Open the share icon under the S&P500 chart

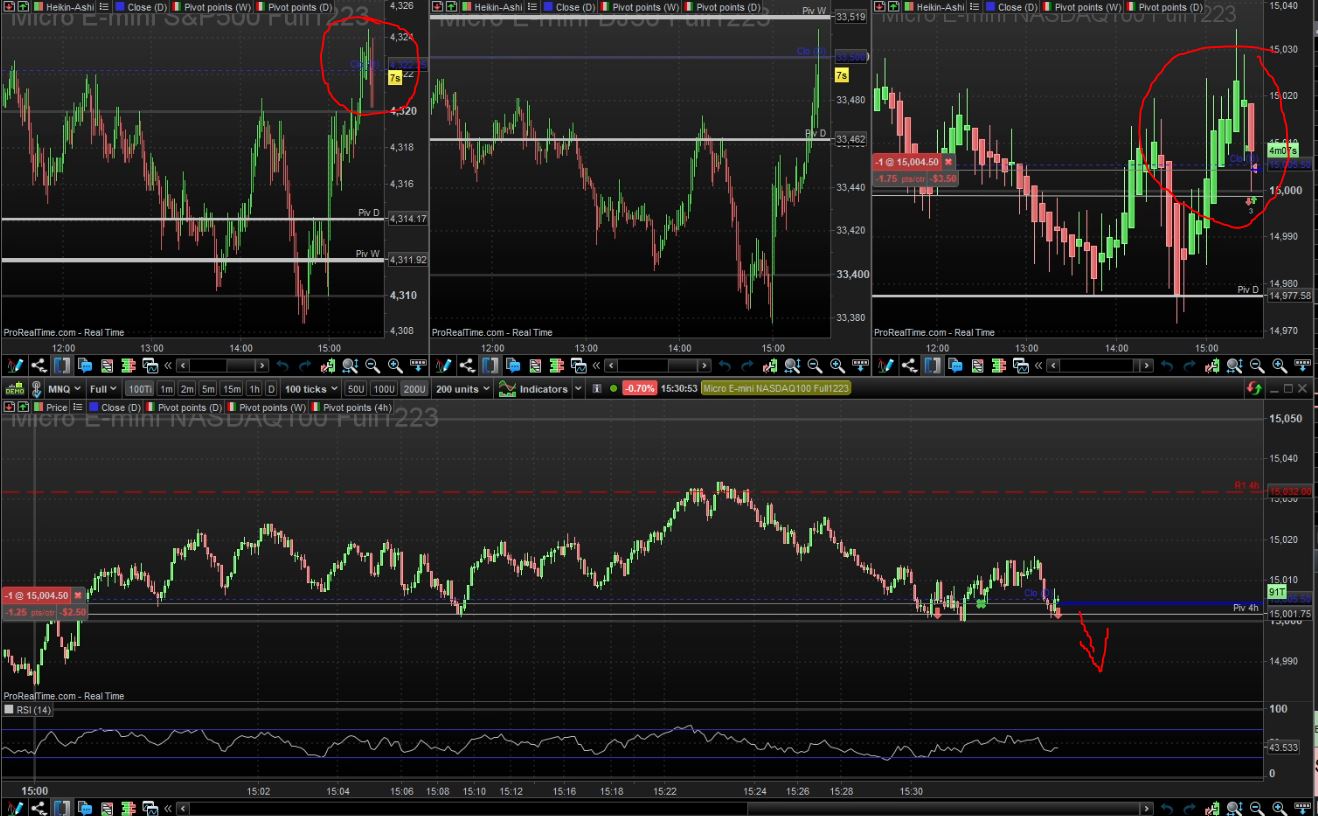coord(38,366)
